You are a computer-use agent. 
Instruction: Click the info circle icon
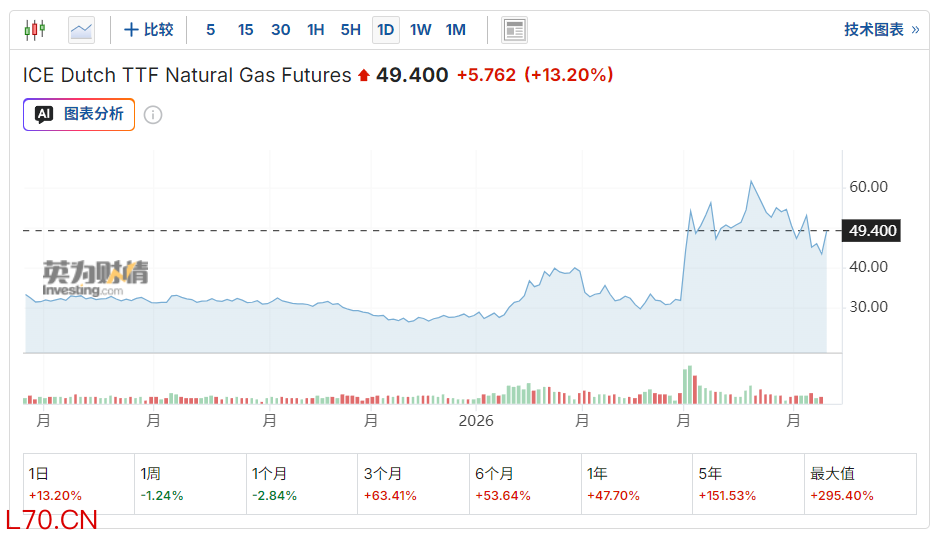point(153,115)
